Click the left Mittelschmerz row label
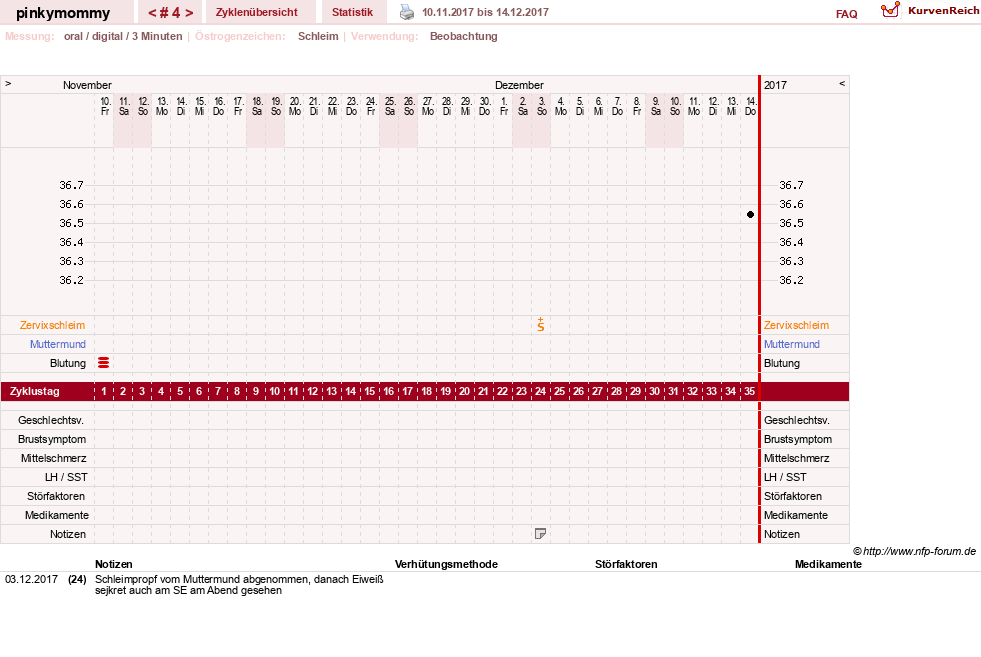Viewport: 981px width, 657px height. click(53, 459)
